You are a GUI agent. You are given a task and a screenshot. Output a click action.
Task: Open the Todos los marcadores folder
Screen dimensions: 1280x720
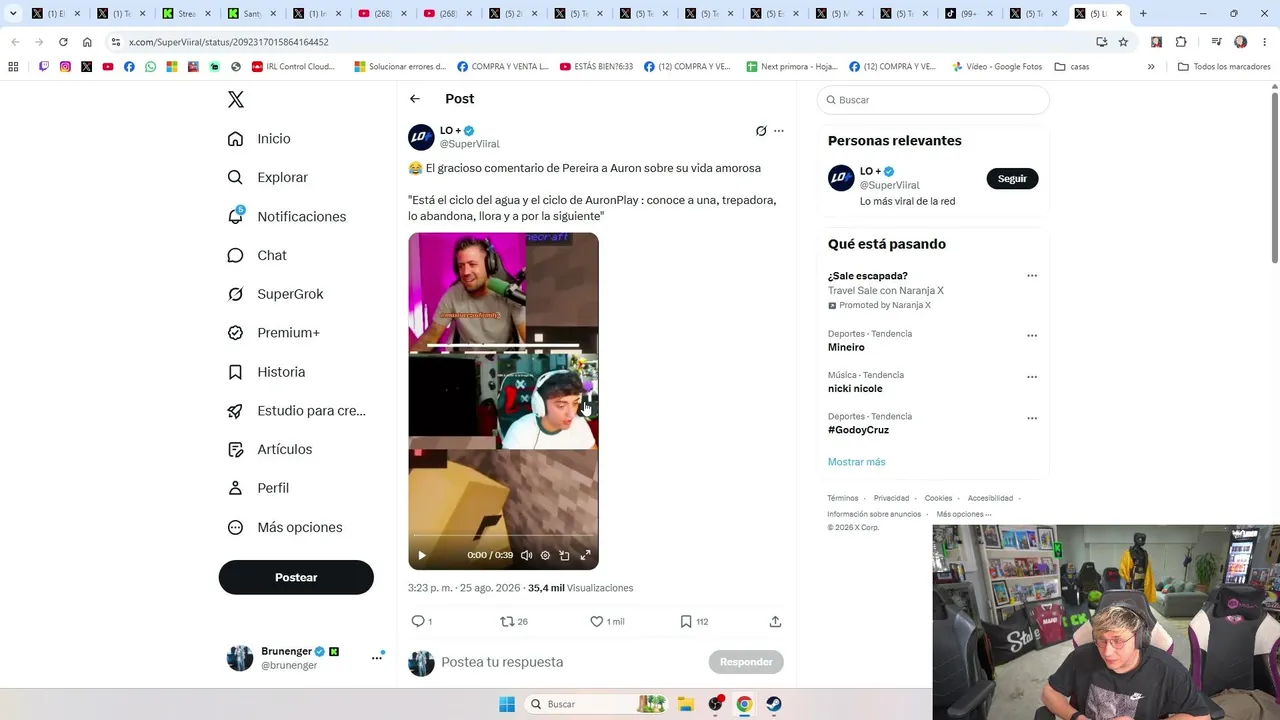tap(1224, 67)
